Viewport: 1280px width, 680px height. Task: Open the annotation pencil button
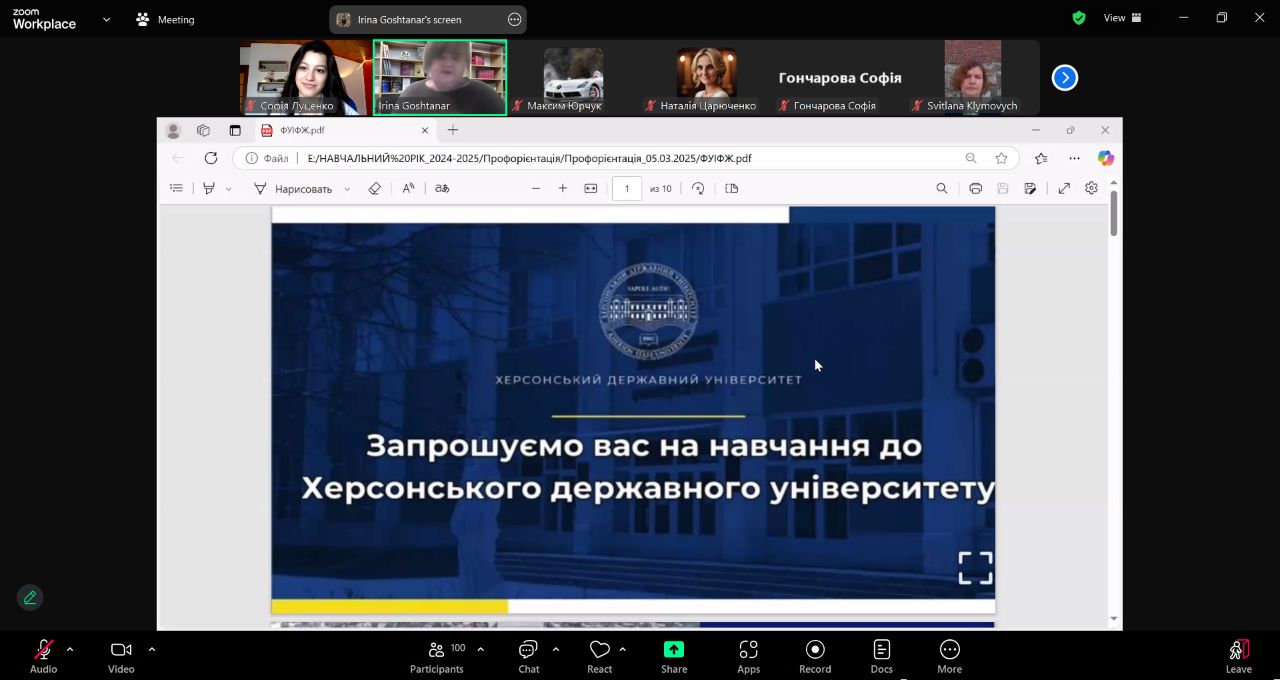tap(30, 597)
